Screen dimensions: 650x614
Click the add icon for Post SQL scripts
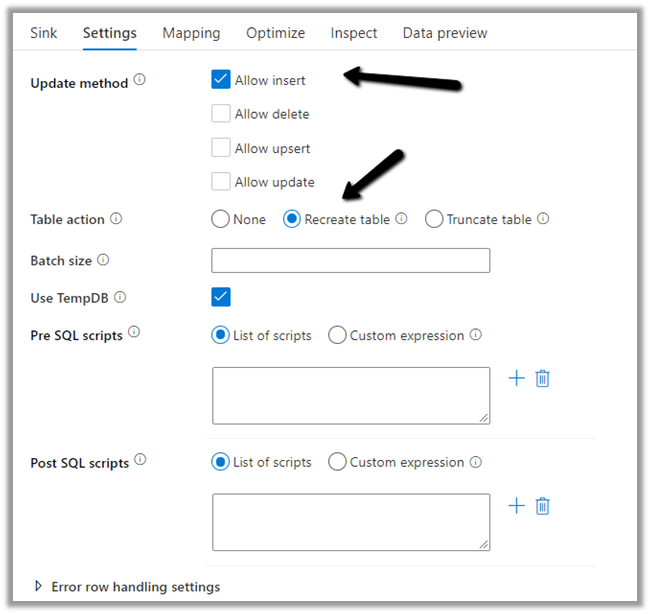(x=516, y=505)
